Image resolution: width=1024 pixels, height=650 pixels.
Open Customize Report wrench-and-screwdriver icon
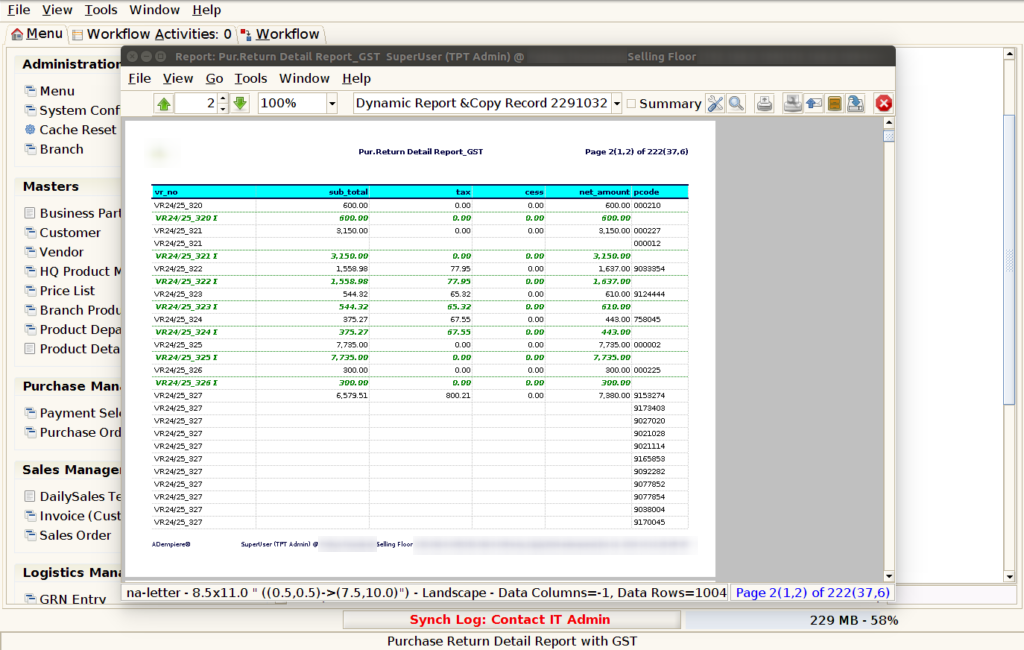point(715,103)
